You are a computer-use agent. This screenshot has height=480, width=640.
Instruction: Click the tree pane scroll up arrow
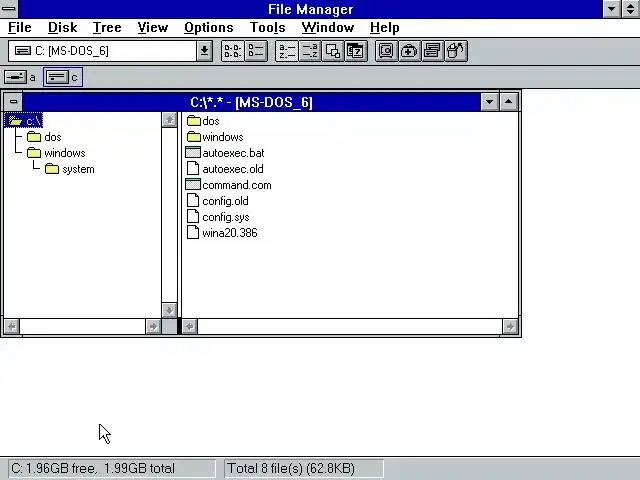169,120
